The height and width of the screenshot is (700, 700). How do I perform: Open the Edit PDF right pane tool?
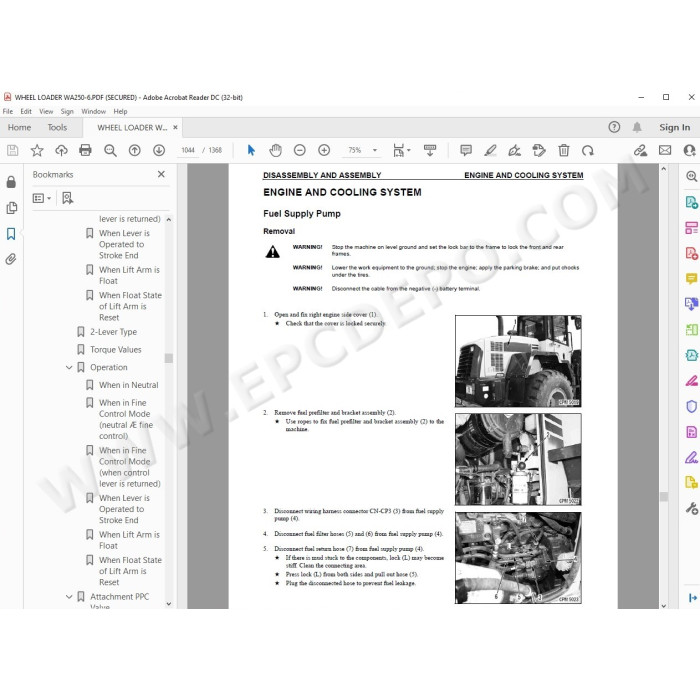(x=691, y=228)
